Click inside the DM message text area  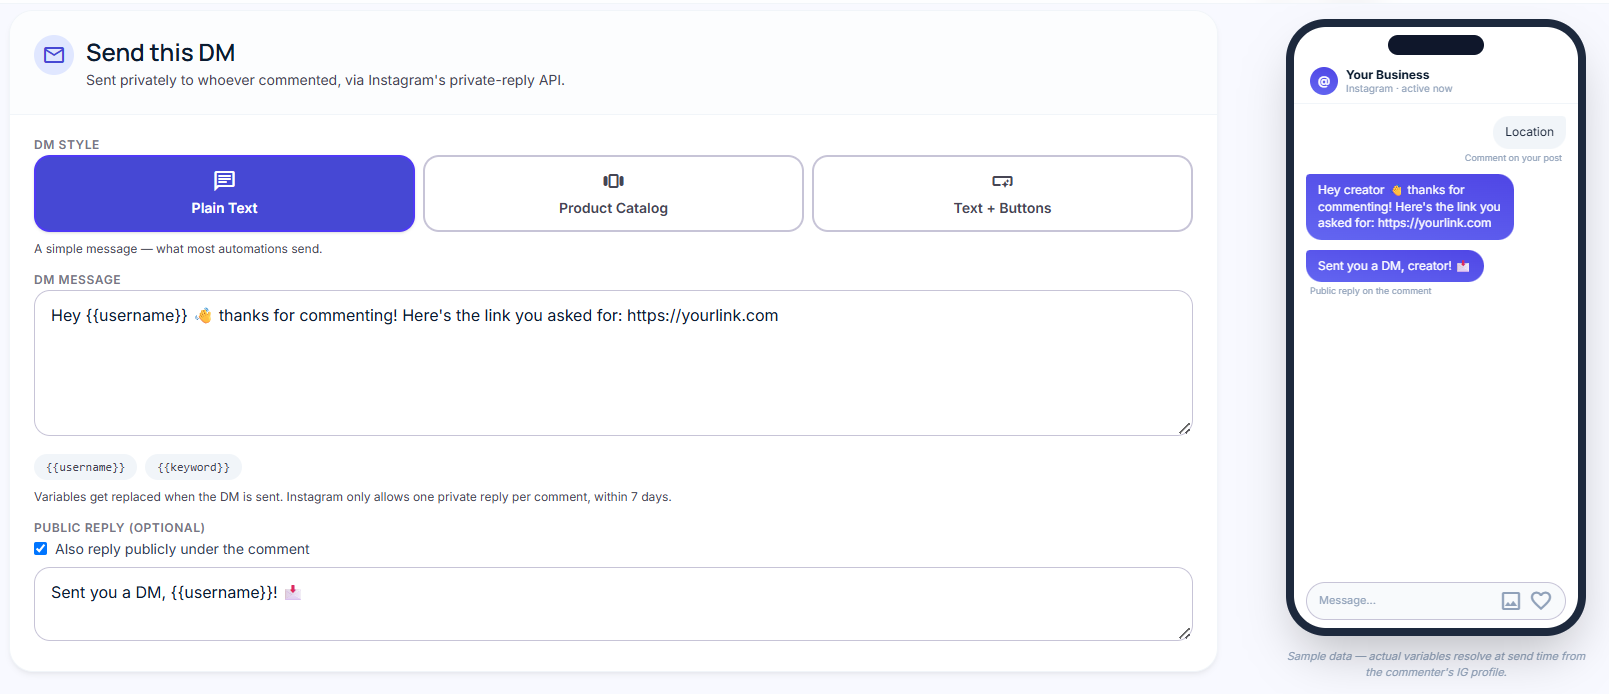click(x=613, y=363)
